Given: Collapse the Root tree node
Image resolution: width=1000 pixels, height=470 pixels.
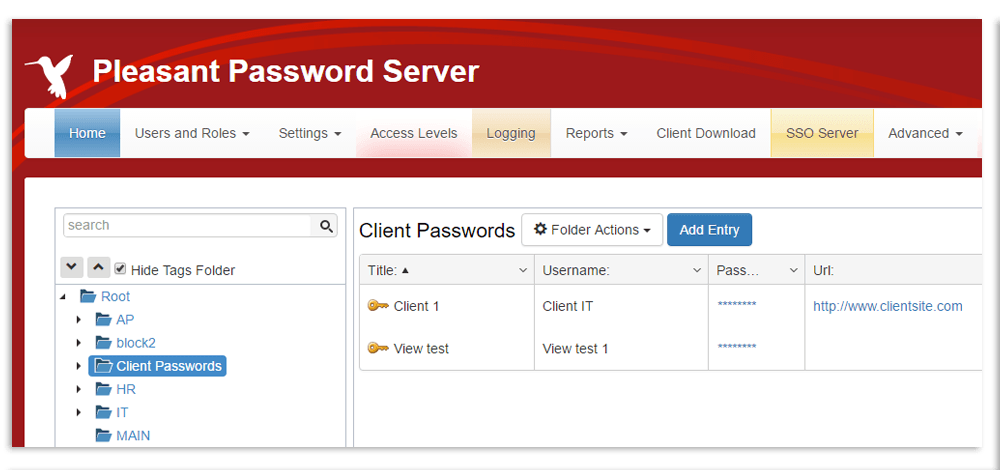Looking at the screenshot, I should click(64, 297).
